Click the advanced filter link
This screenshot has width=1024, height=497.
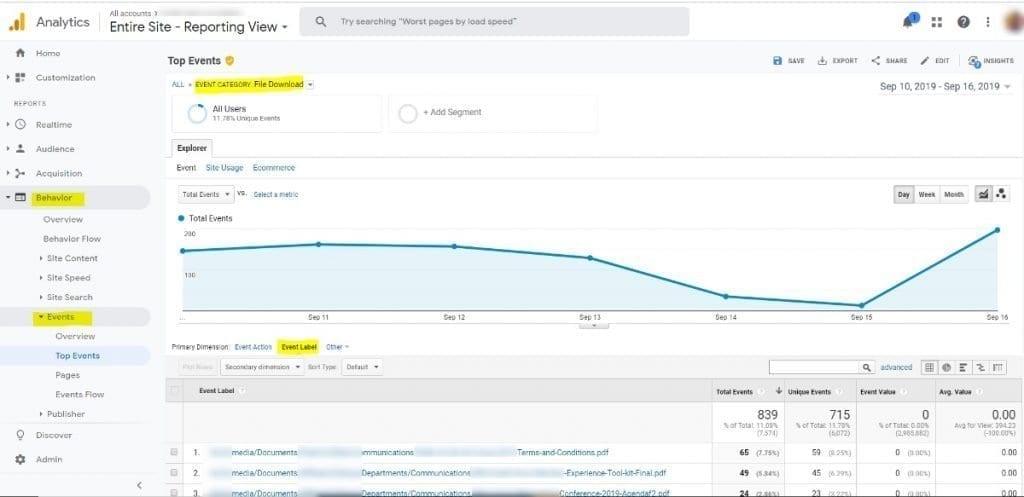pyautogui.click(x=896, y=368)
